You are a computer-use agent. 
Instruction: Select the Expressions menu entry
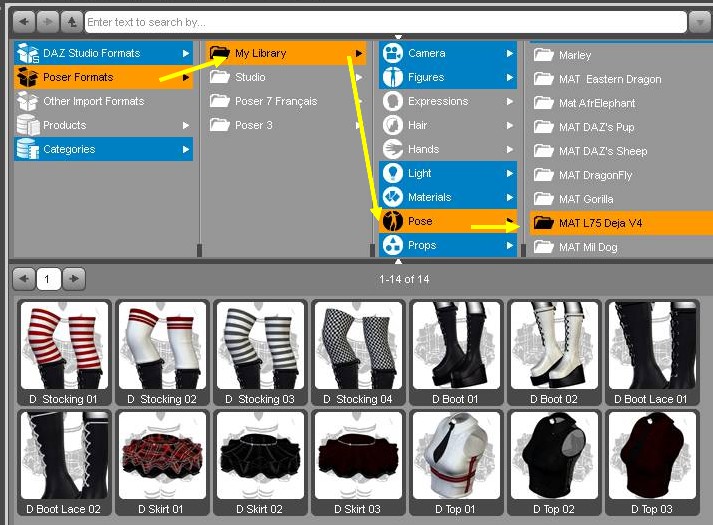448,101
